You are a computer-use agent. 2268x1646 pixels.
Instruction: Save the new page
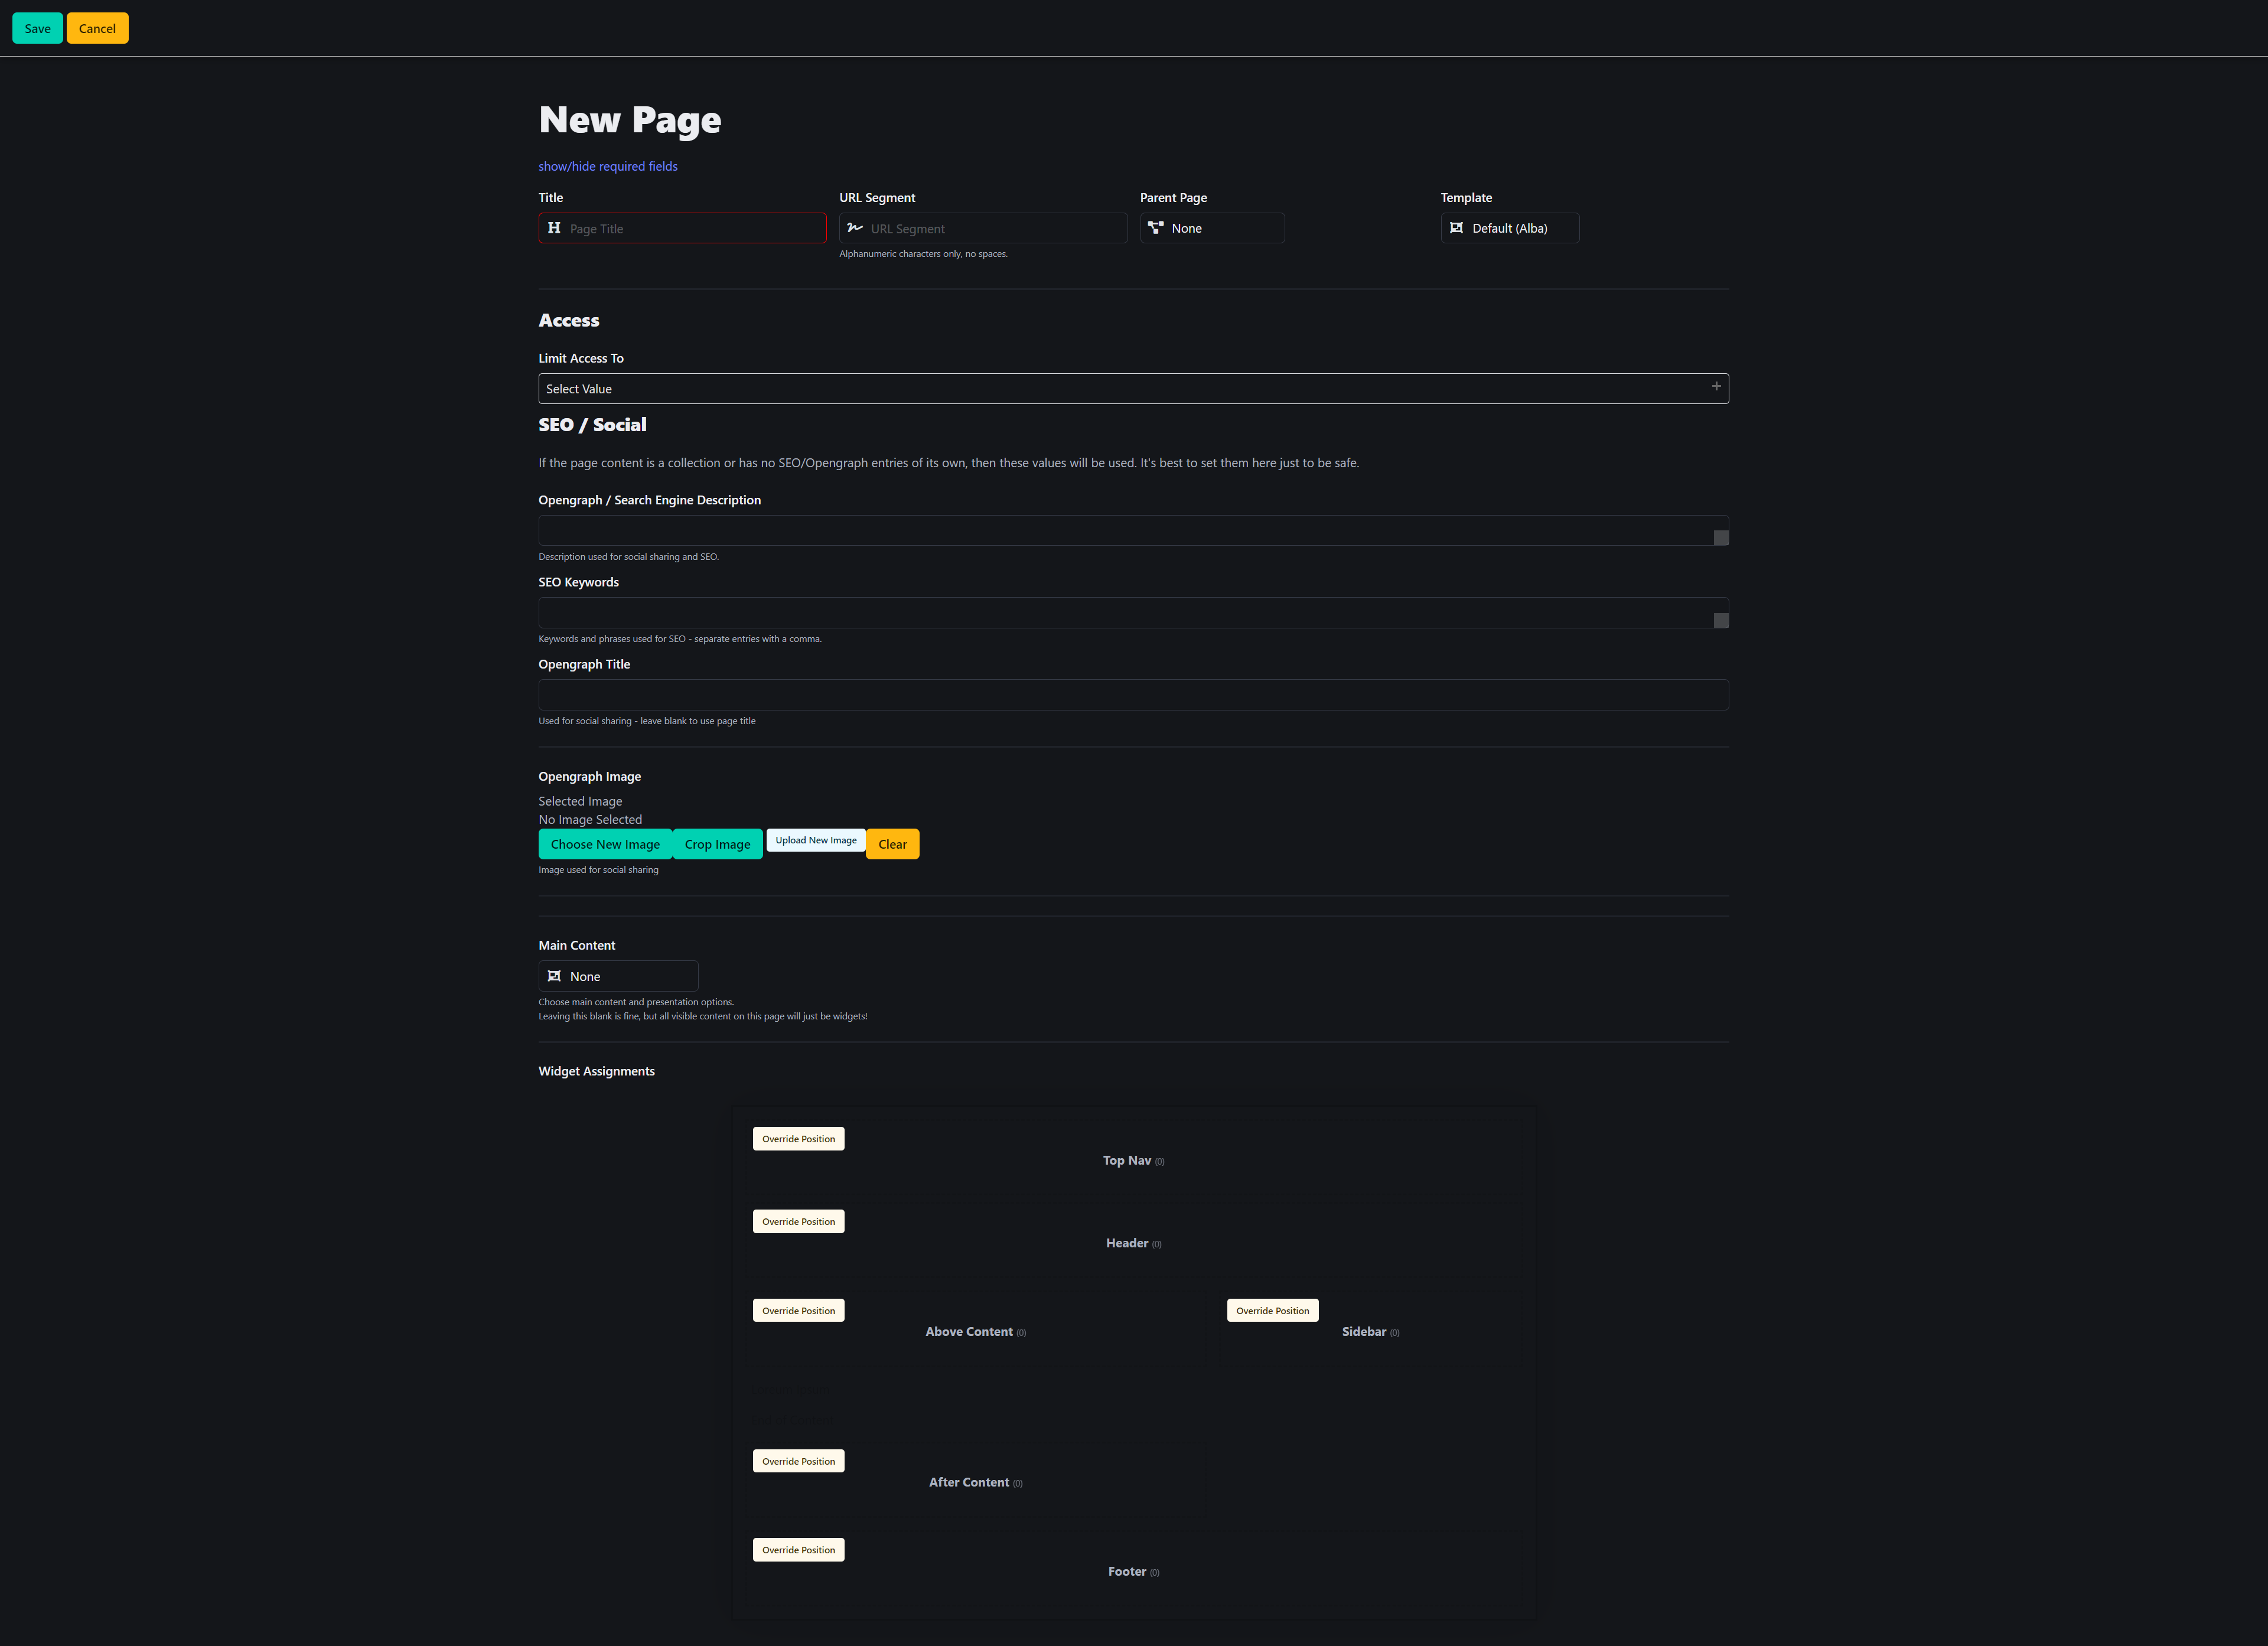(37, 28)
